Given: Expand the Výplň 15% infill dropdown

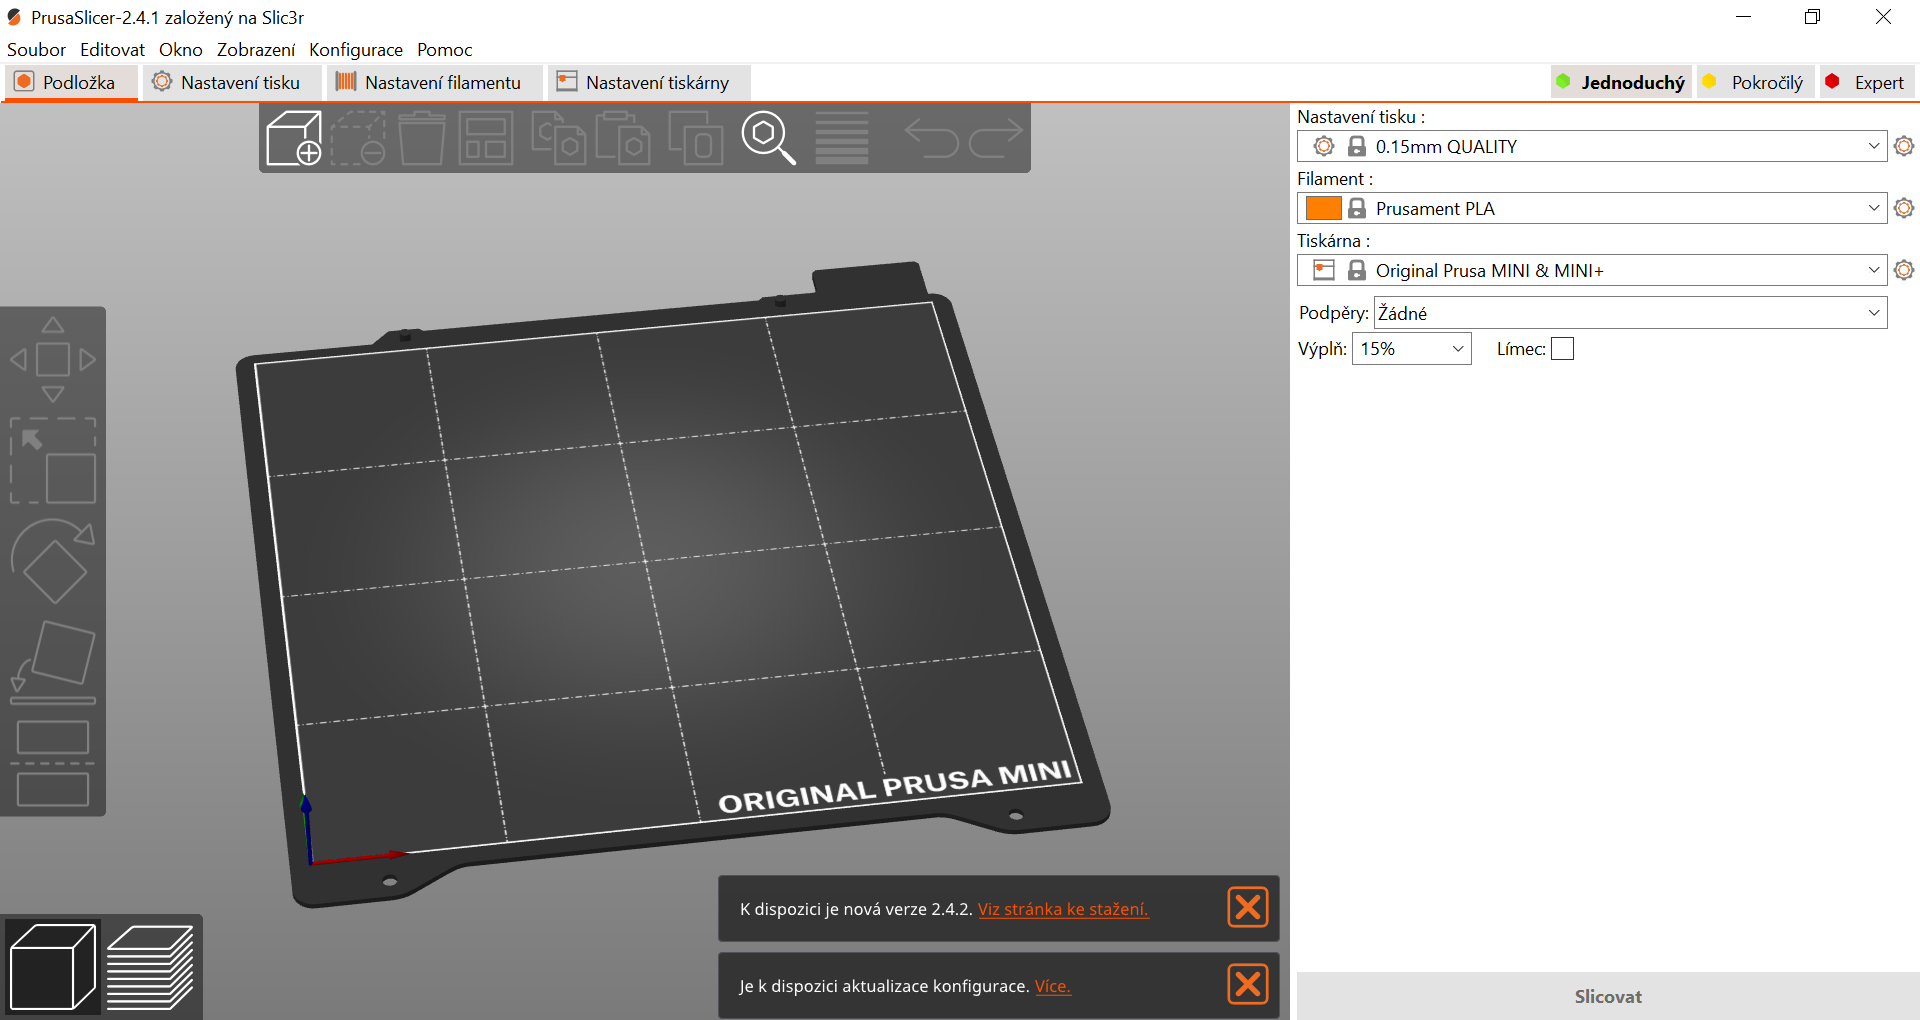Looking at the screenshot, I should (x=1411, y=348).
